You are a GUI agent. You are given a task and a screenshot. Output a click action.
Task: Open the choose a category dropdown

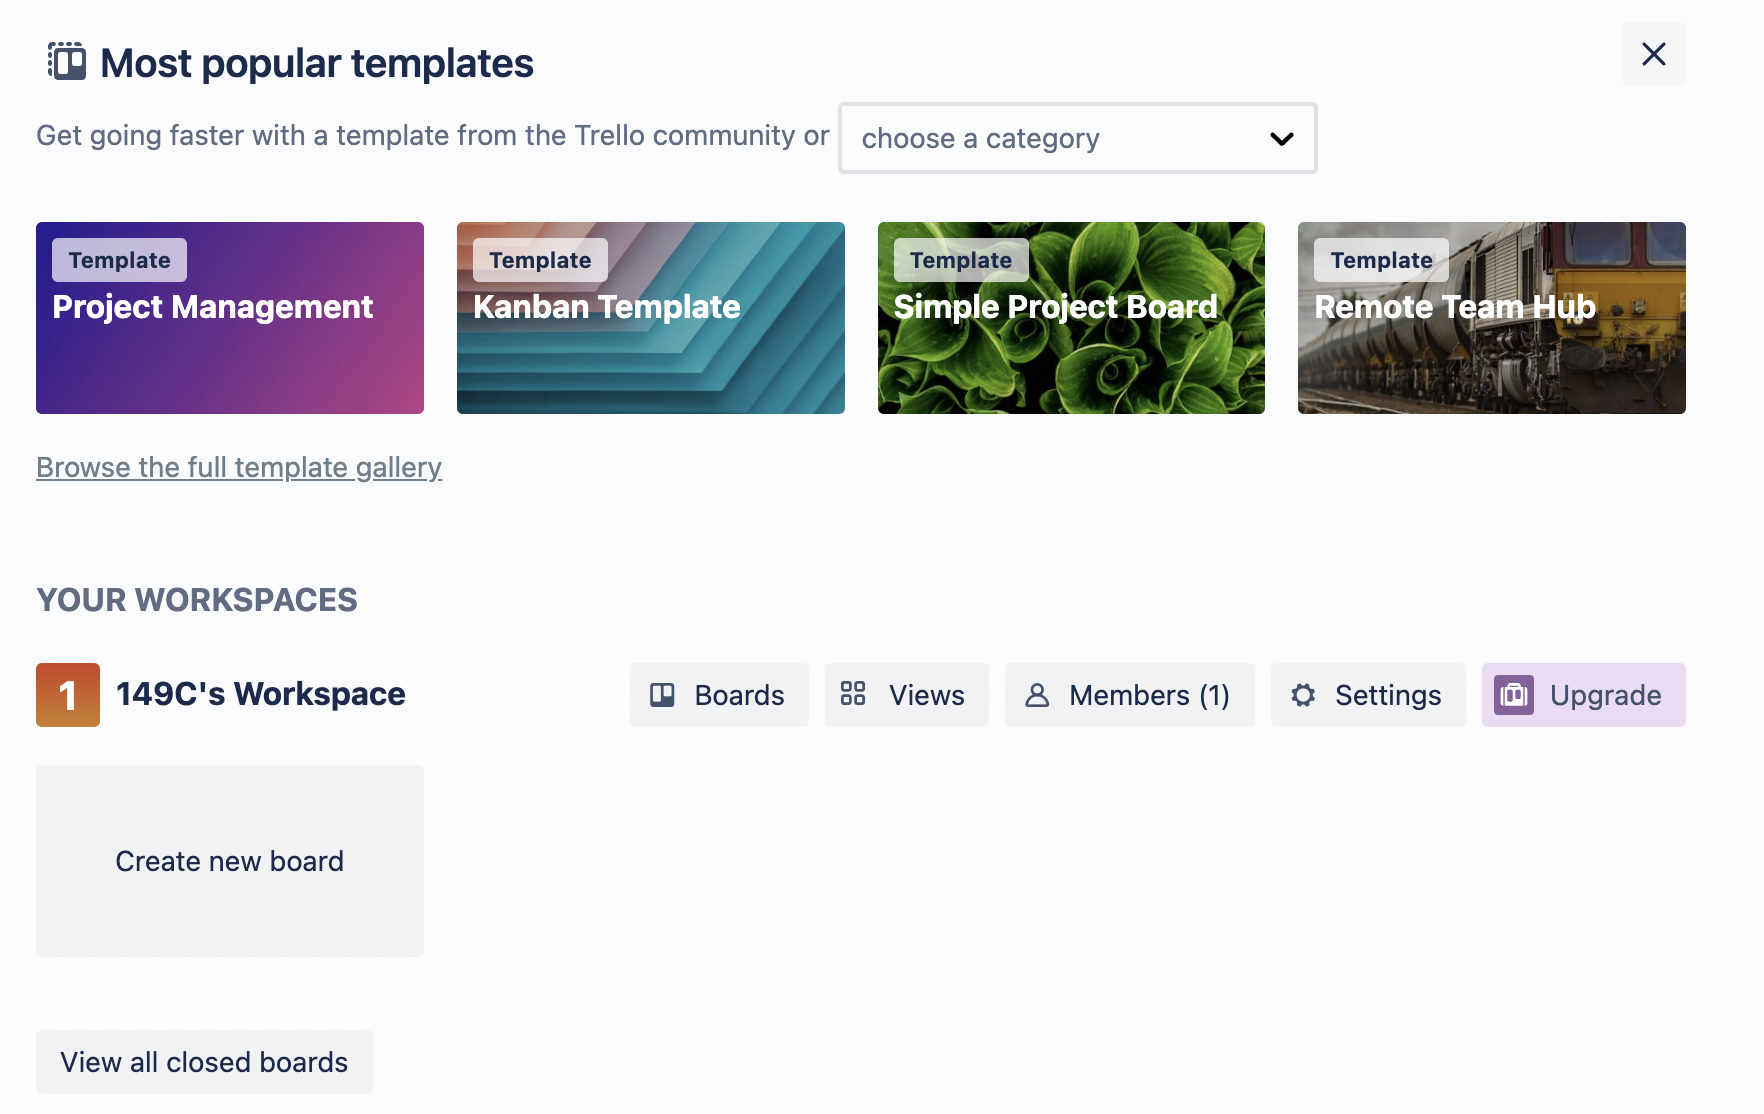[1077, 138]
